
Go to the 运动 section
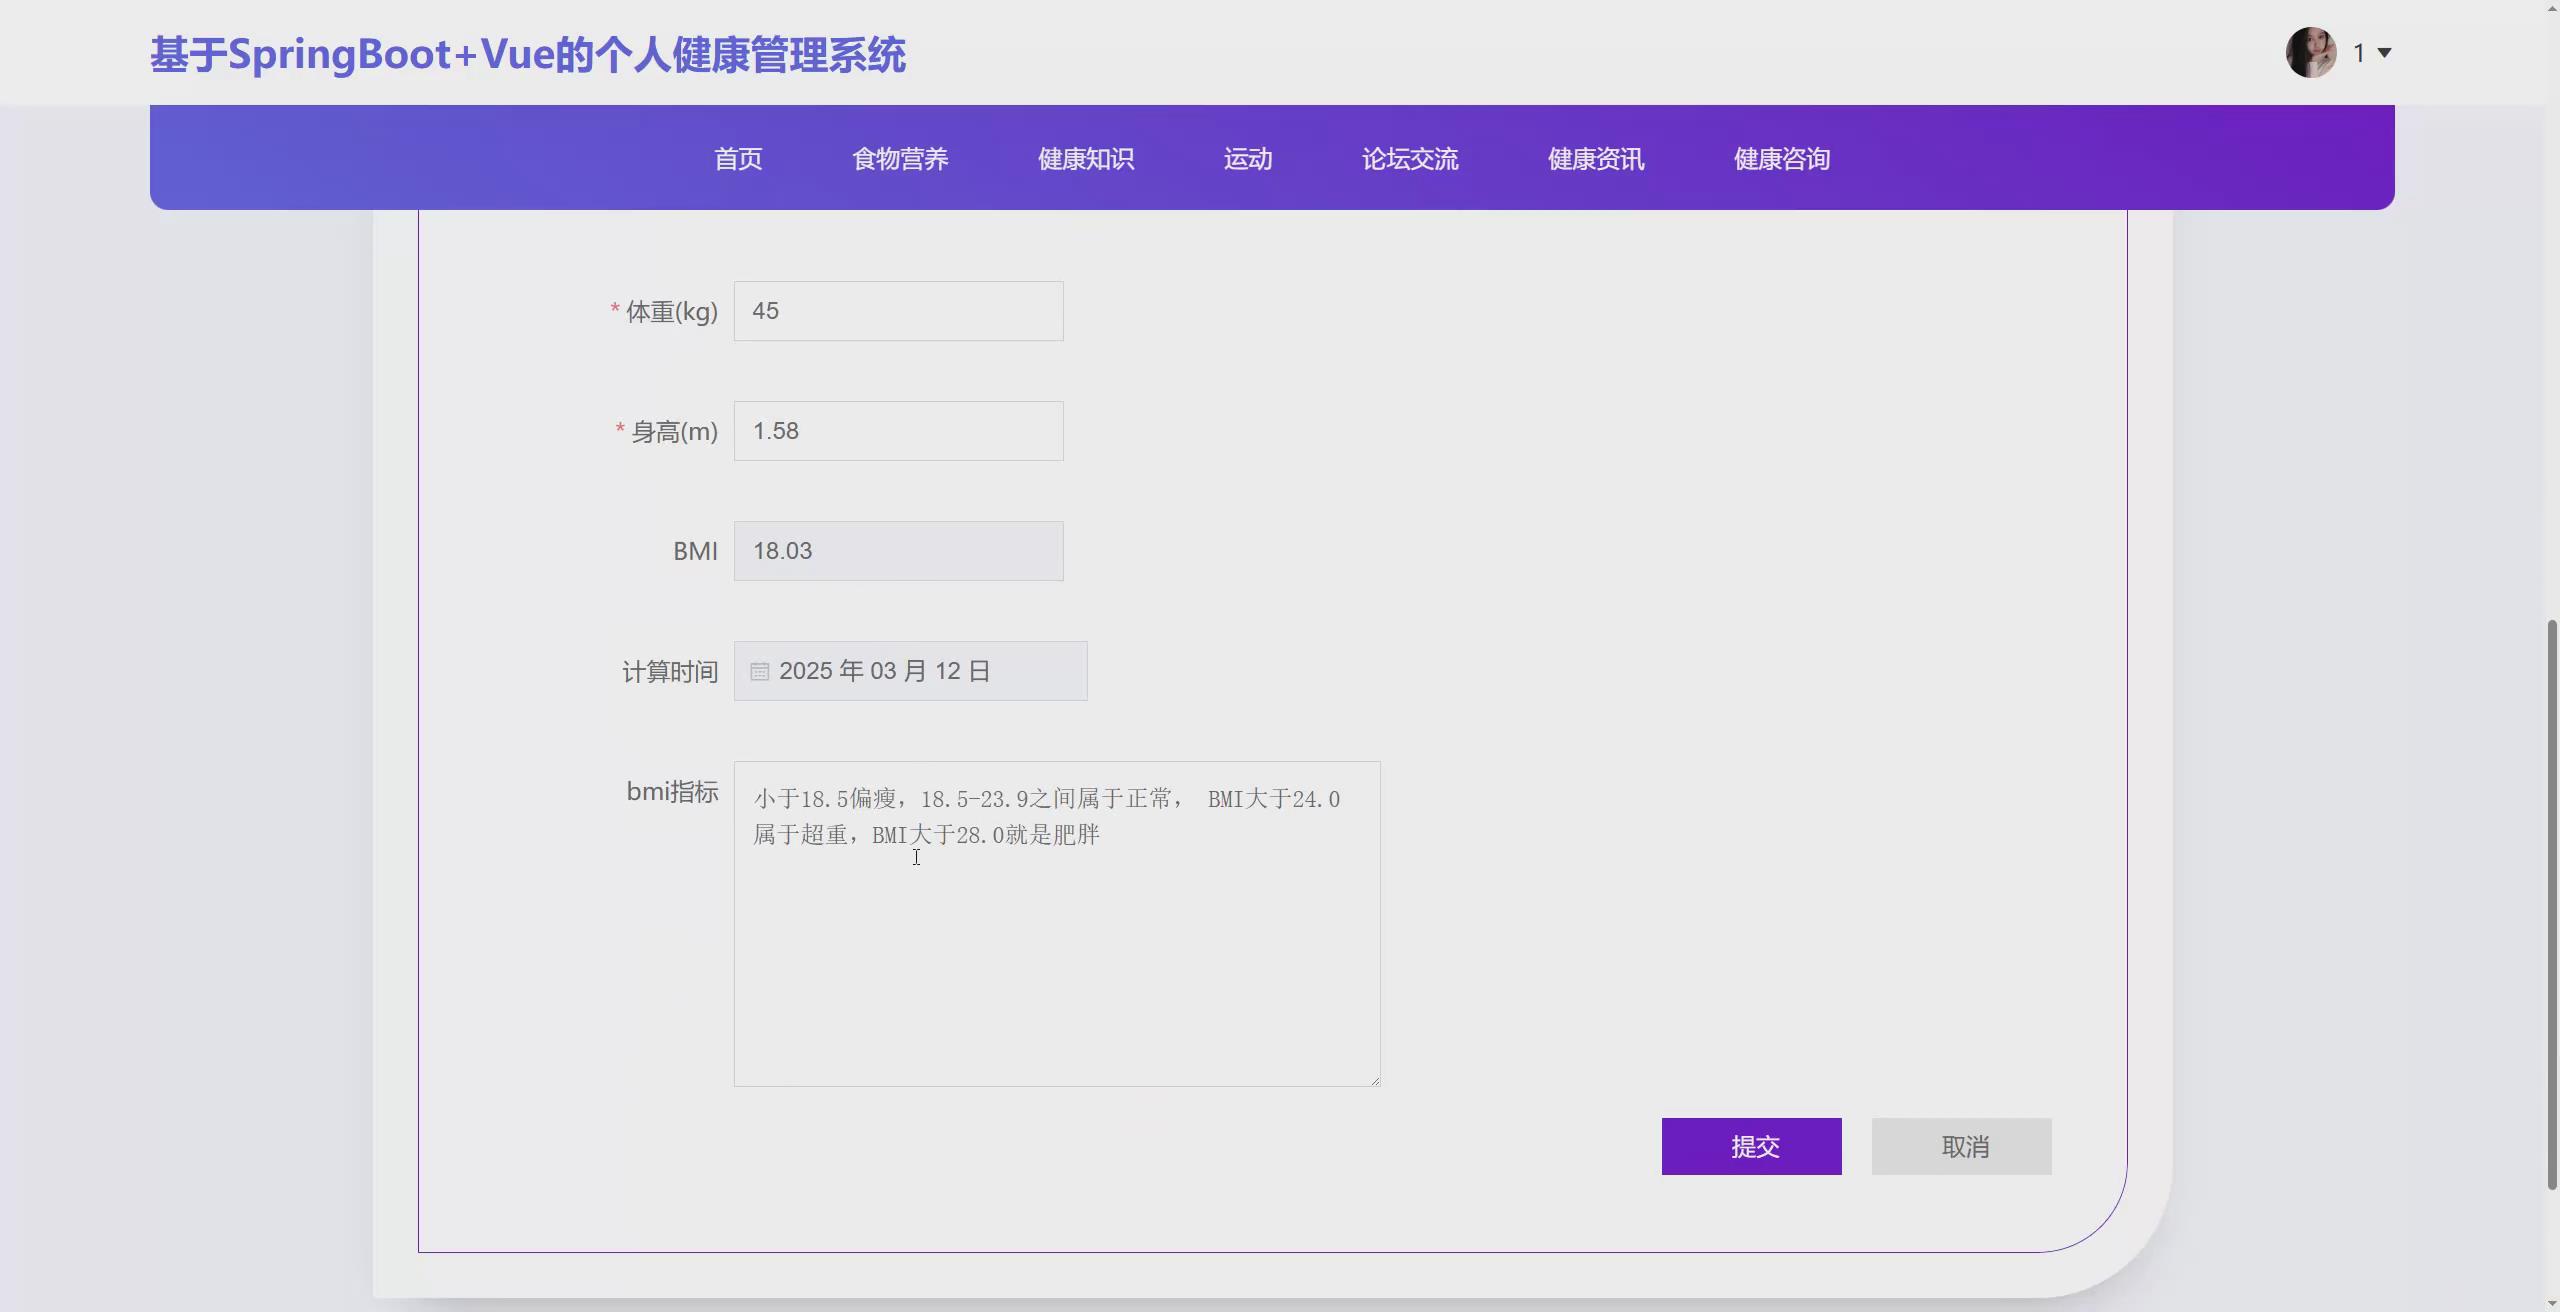pos(1247,158)
